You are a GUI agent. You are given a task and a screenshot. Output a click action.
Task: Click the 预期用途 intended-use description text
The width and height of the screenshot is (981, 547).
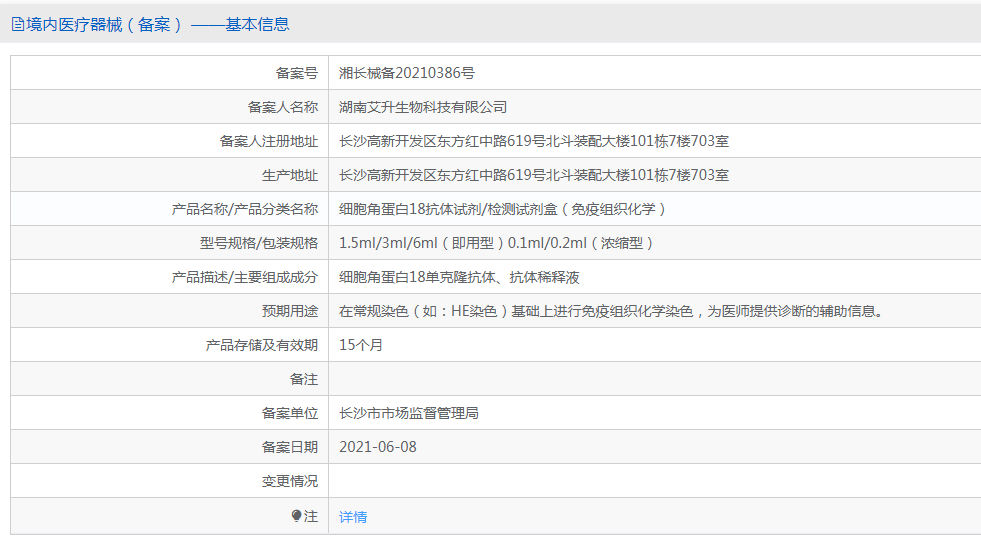click(611, 311)
